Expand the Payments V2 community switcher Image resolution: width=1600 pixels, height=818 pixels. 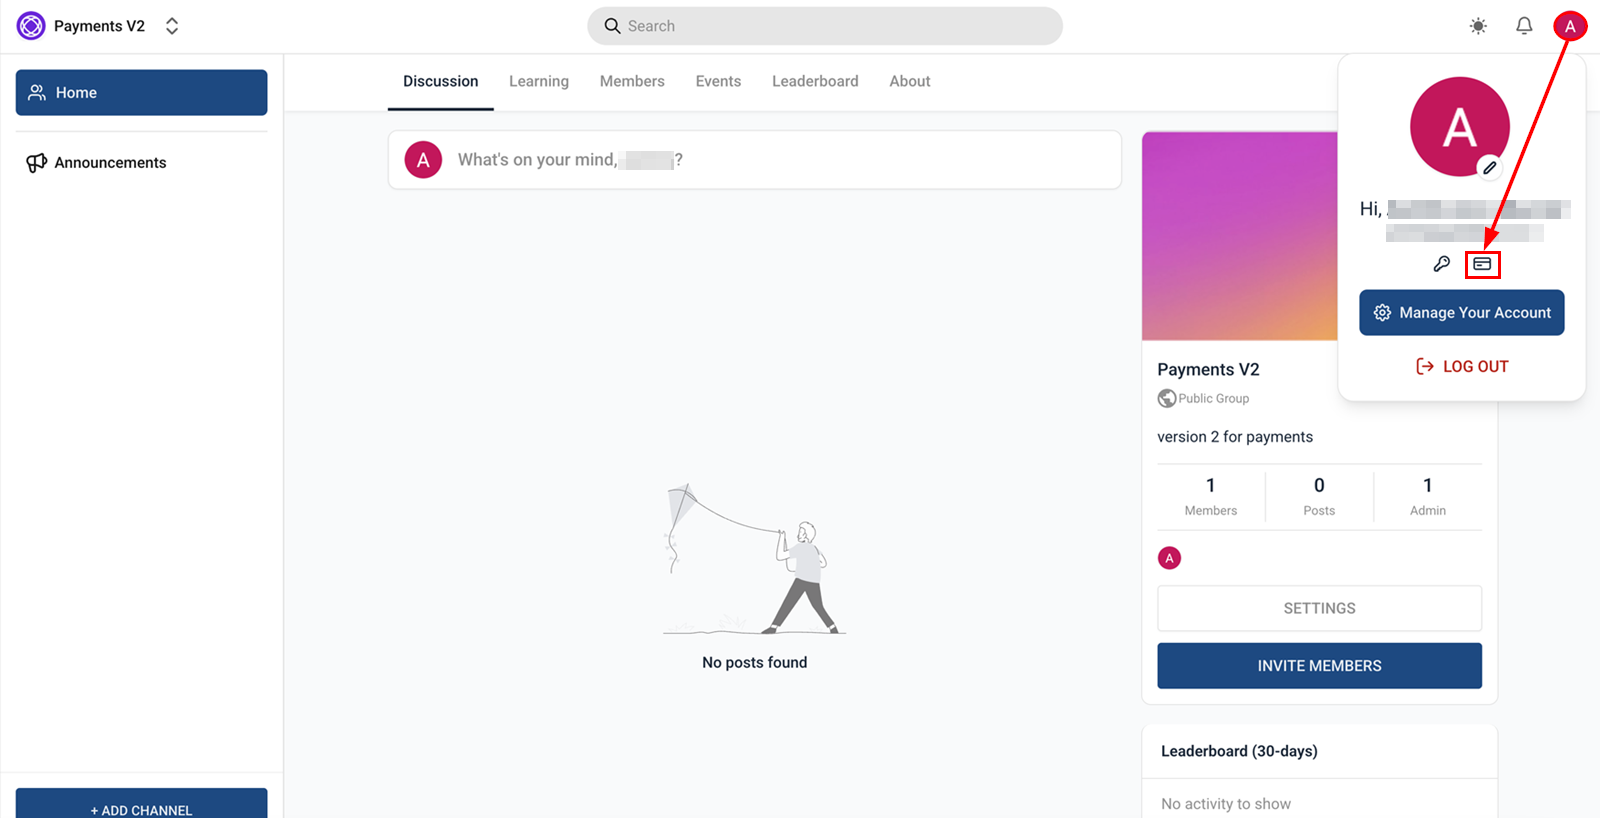click(172, 26)
